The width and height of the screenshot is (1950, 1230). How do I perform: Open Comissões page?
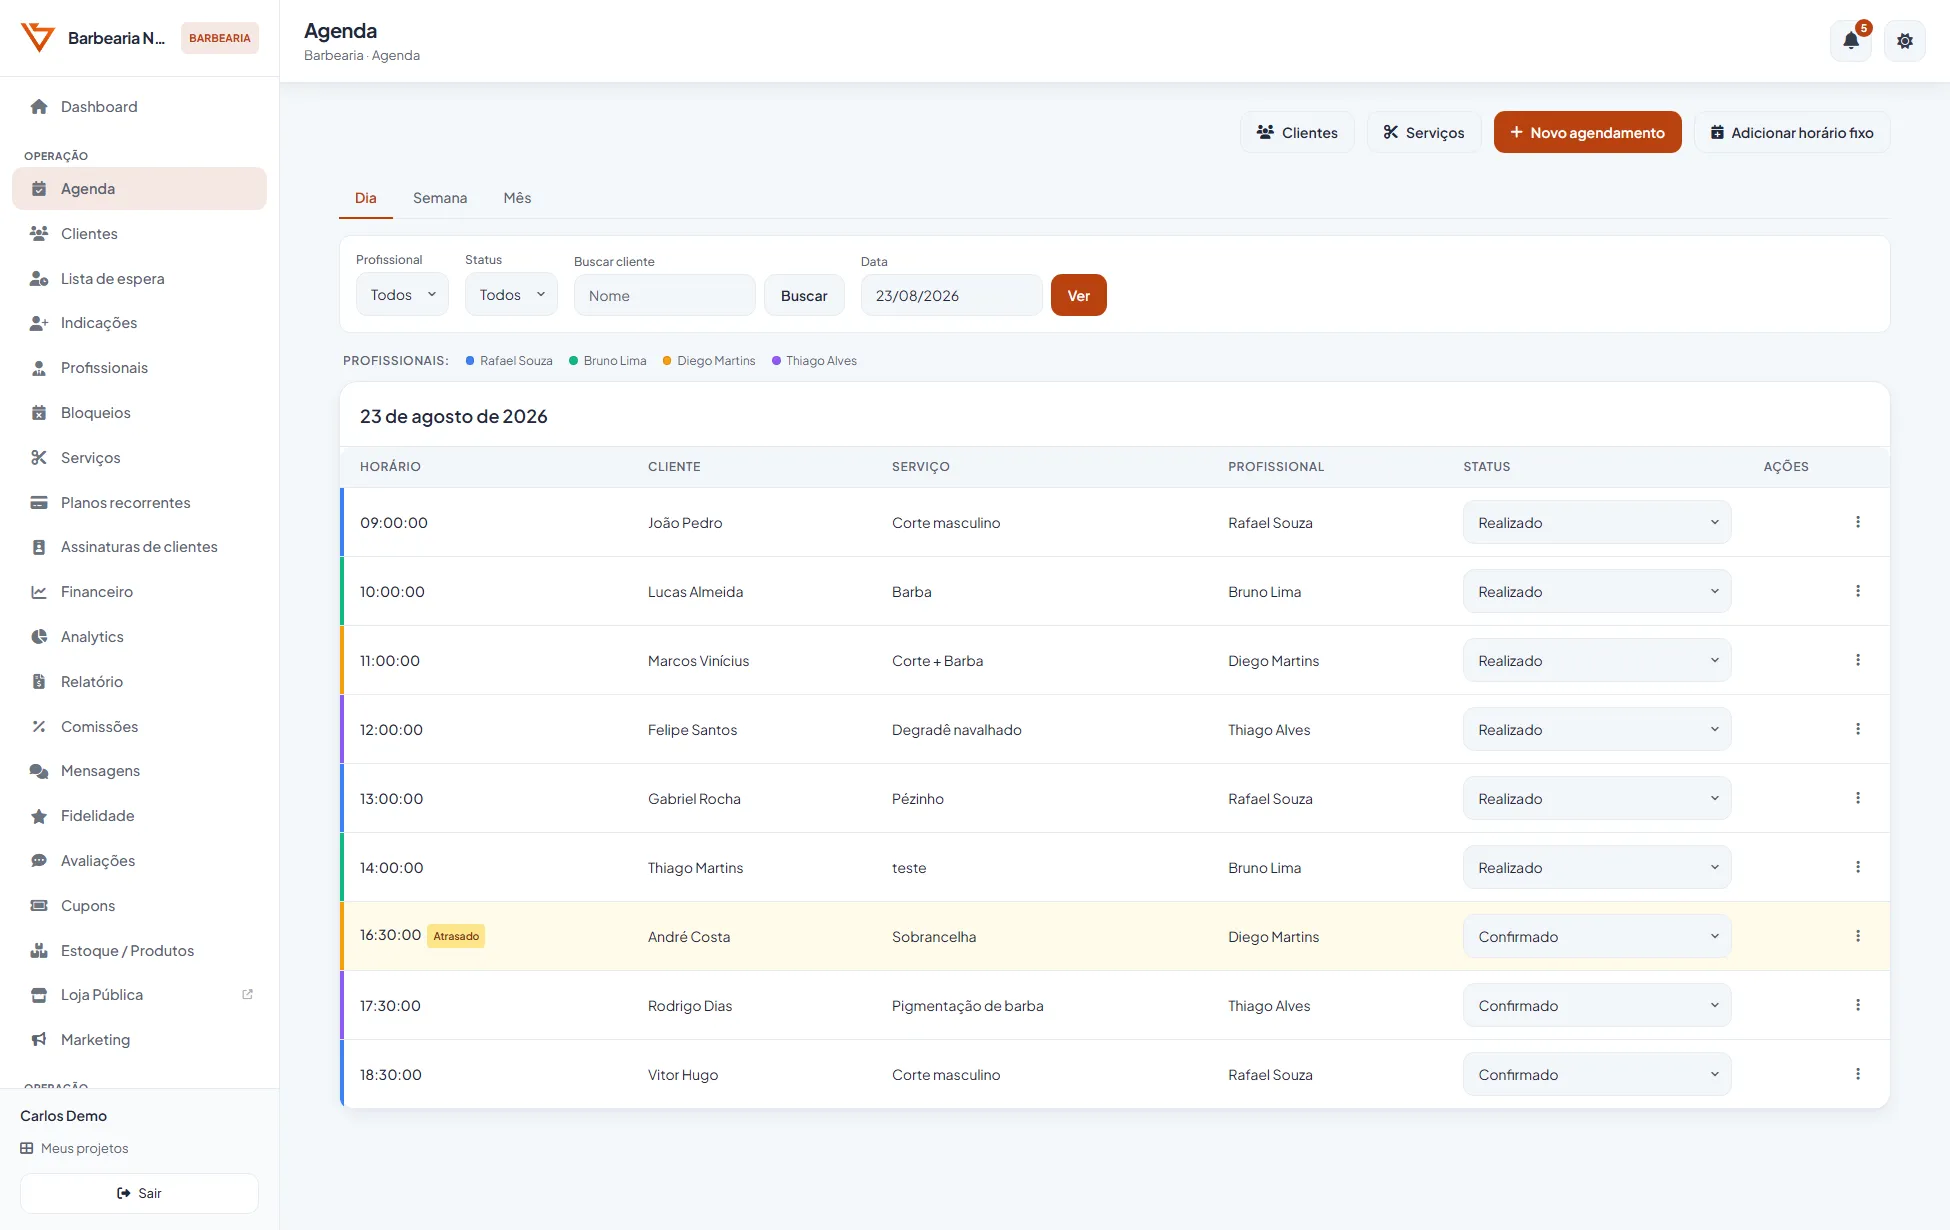point(139,727)
